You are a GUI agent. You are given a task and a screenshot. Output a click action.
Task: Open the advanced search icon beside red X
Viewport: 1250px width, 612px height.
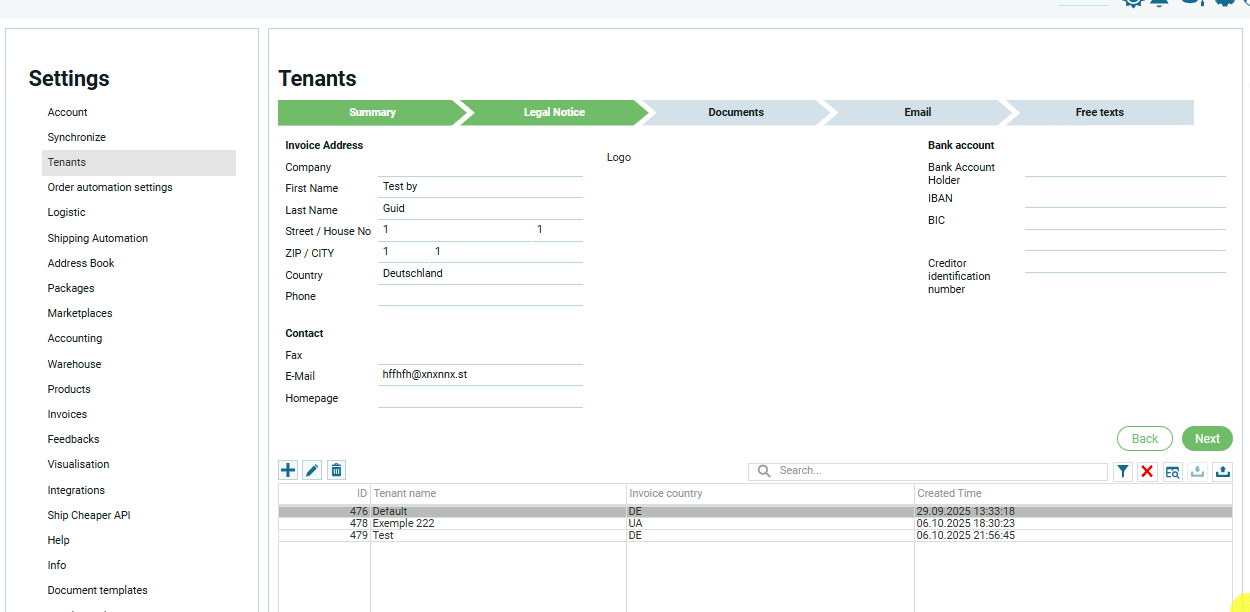click(x=1172, y=471)
